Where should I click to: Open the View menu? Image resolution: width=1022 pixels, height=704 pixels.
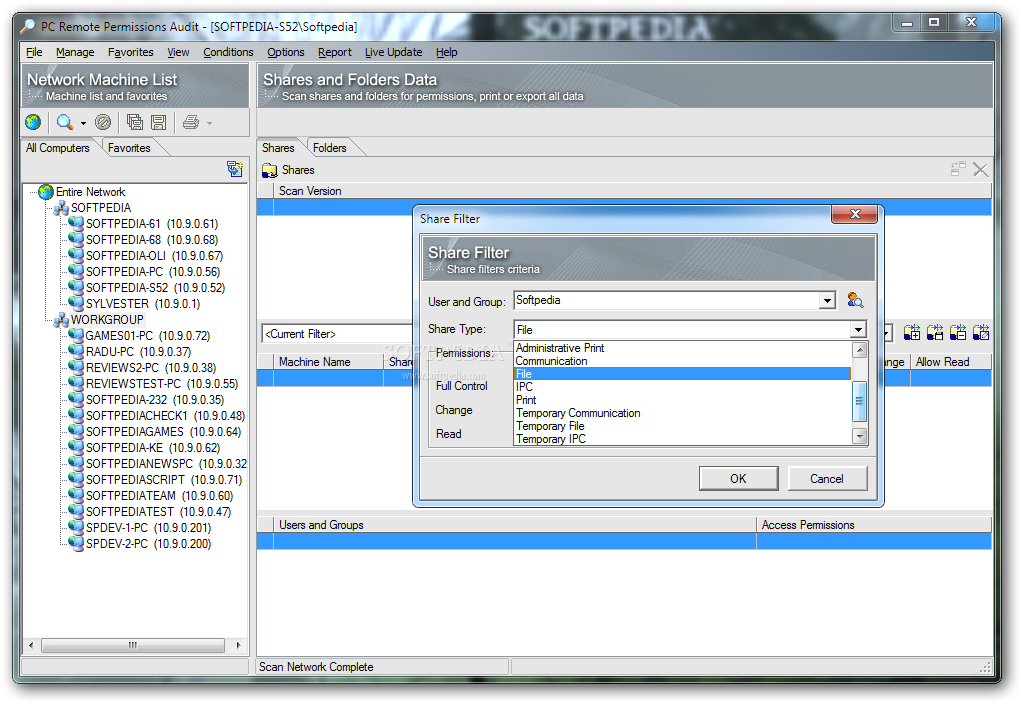pyautogui.click(x=178, y=52)
